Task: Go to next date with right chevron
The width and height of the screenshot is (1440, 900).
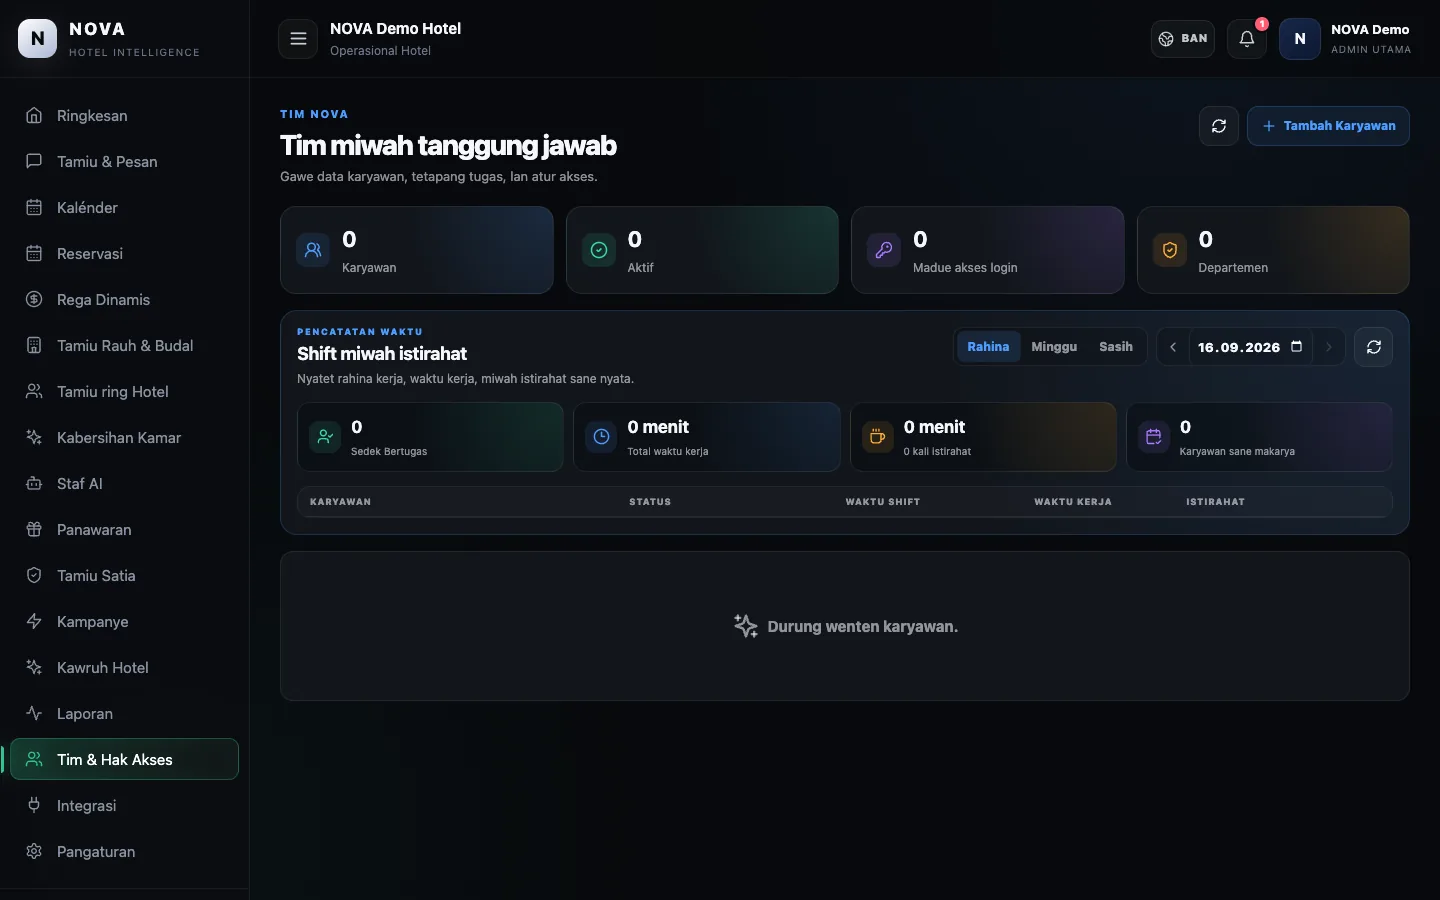Action: point(1329,347)
